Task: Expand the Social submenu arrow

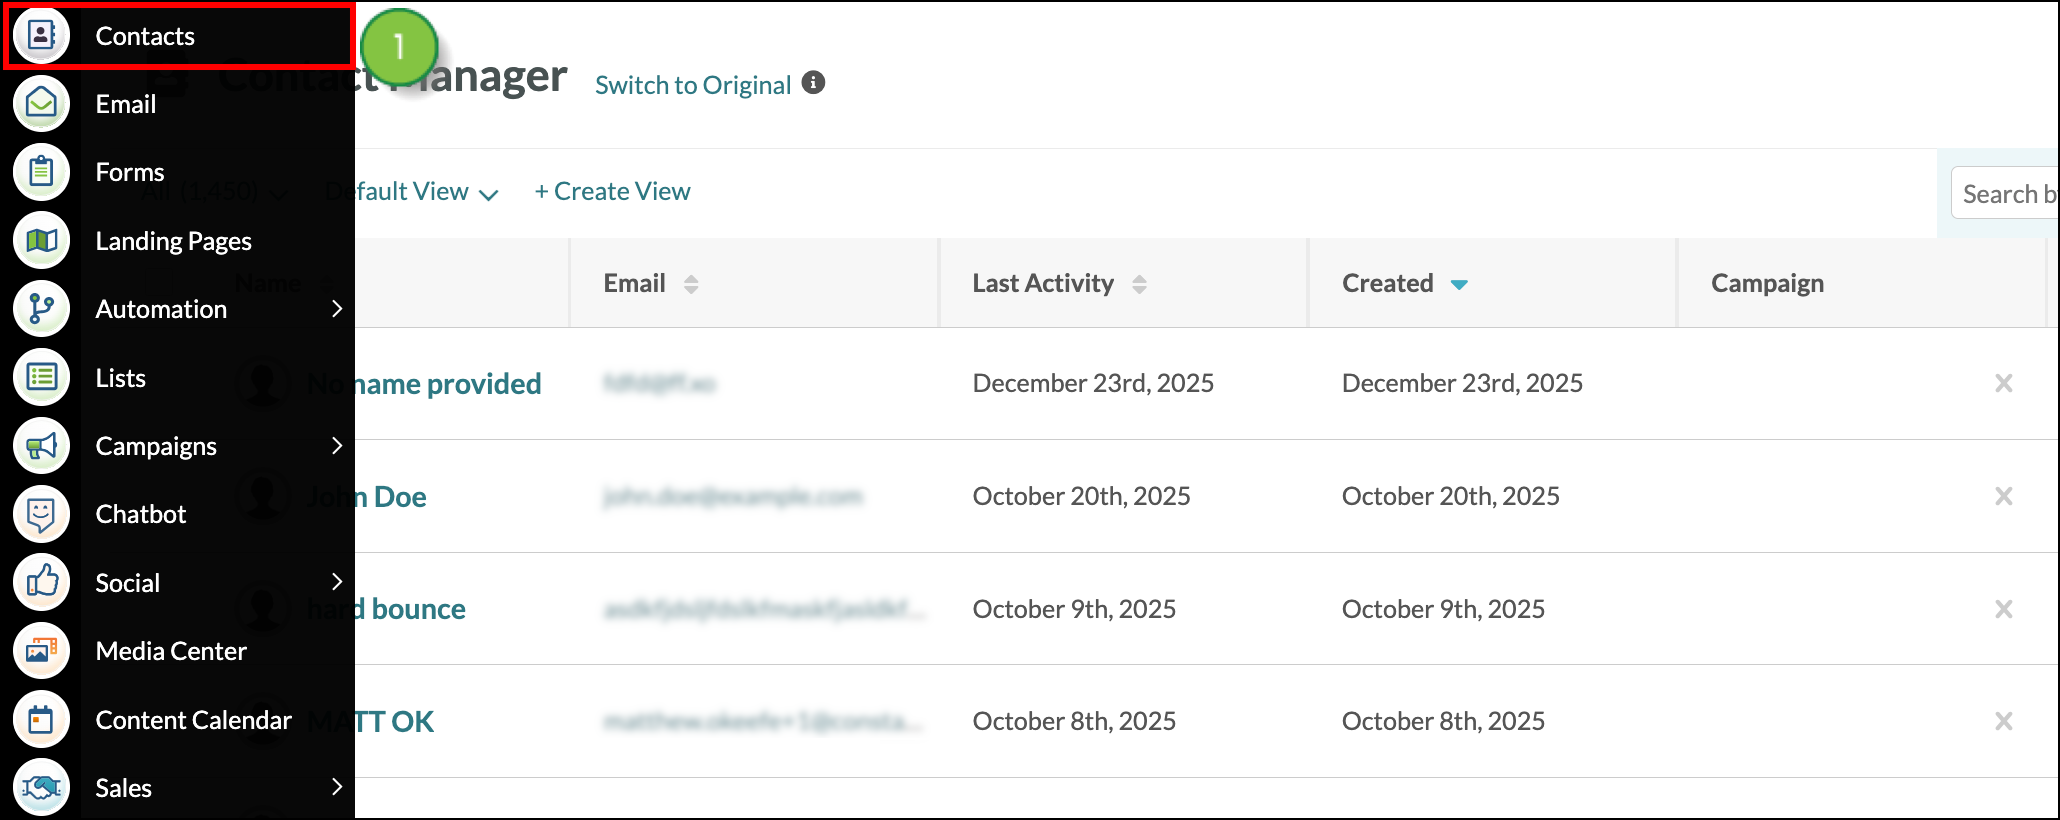Action: 337,582
